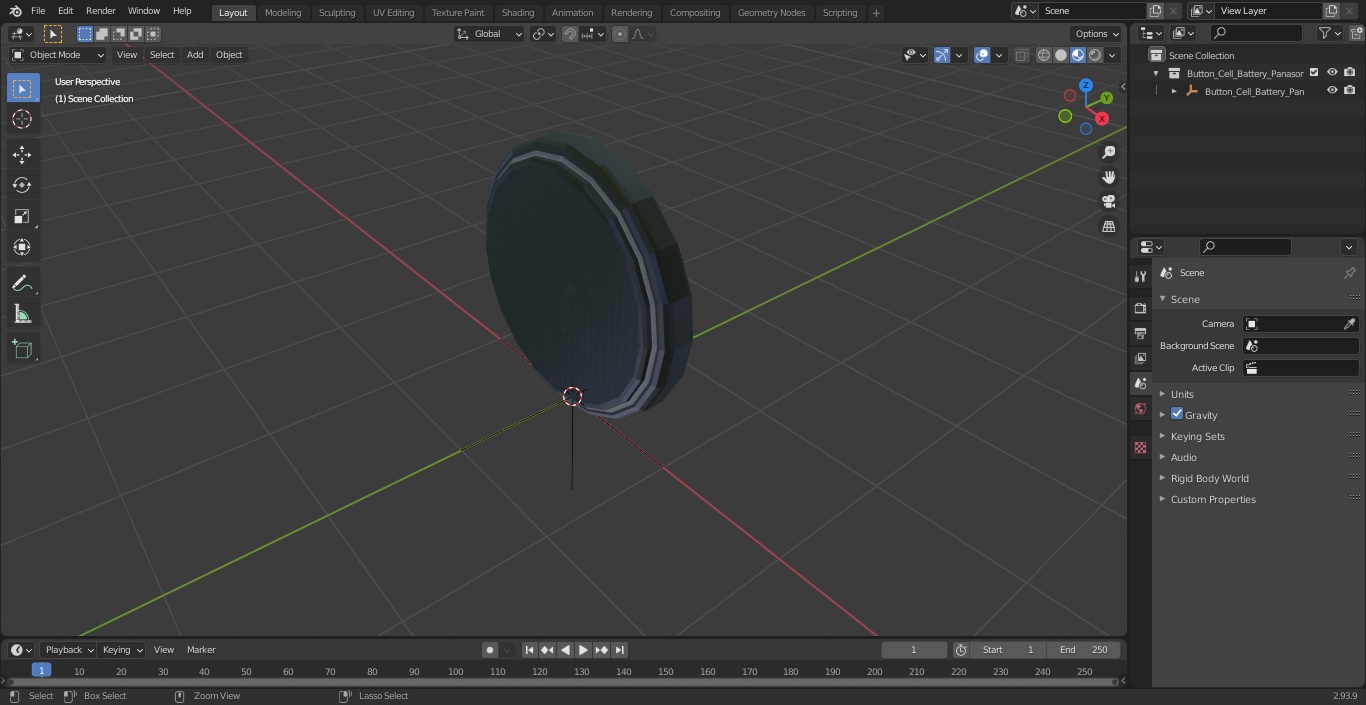Open the View Layer properties tab

click(1140, 358)
